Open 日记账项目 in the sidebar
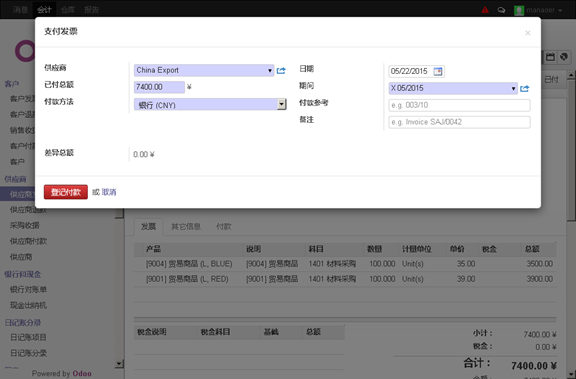This screenshot has width=576, height=379. pos(28,337)
